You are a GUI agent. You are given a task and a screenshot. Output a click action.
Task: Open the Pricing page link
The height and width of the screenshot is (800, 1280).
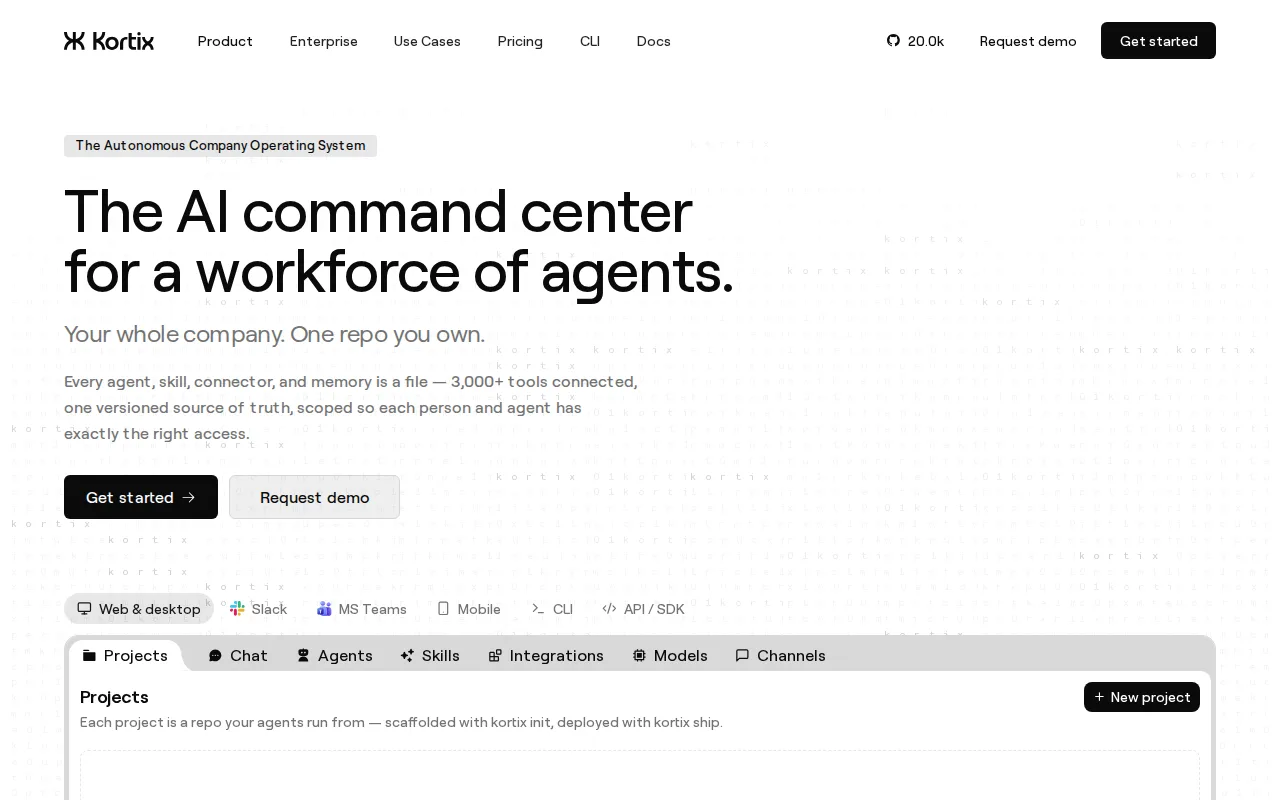pyautogui.click(x=520, y=41)
